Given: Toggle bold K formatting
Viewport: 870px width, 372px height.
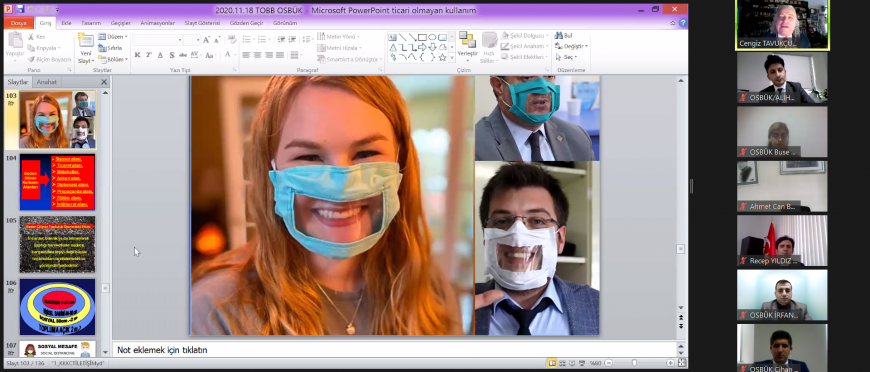Looking at the screenshot, I should (x=137, y=55).
